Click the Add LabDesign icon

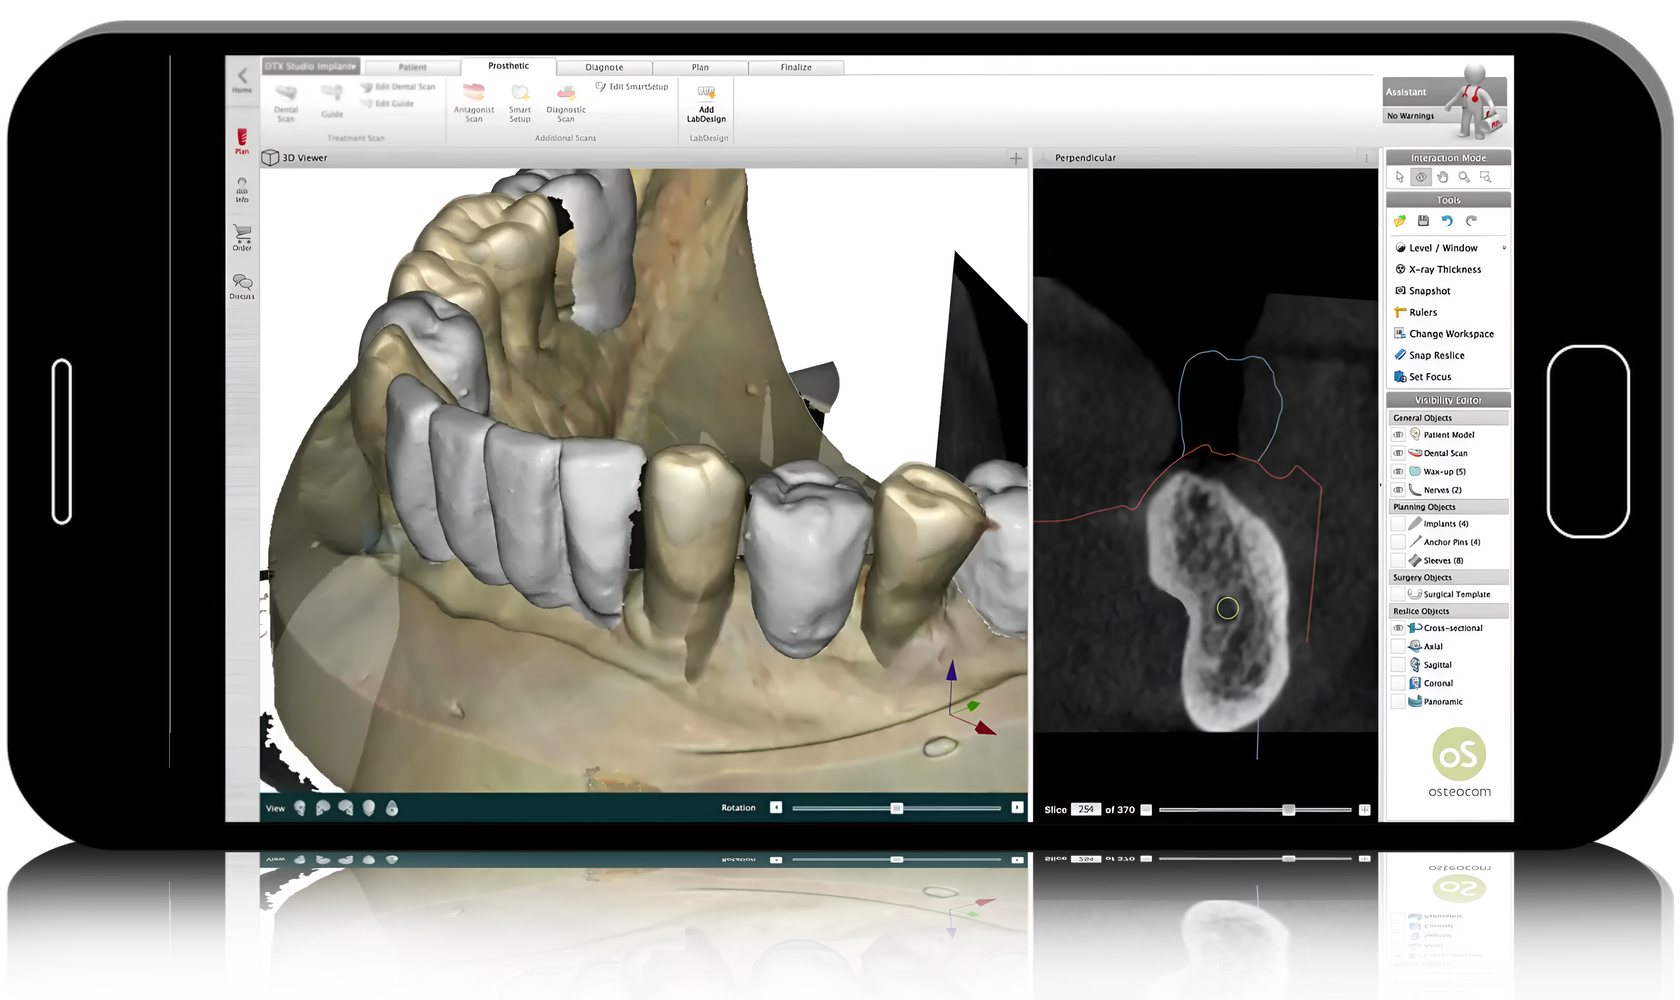pyautogui.click(x=706, y=93)
